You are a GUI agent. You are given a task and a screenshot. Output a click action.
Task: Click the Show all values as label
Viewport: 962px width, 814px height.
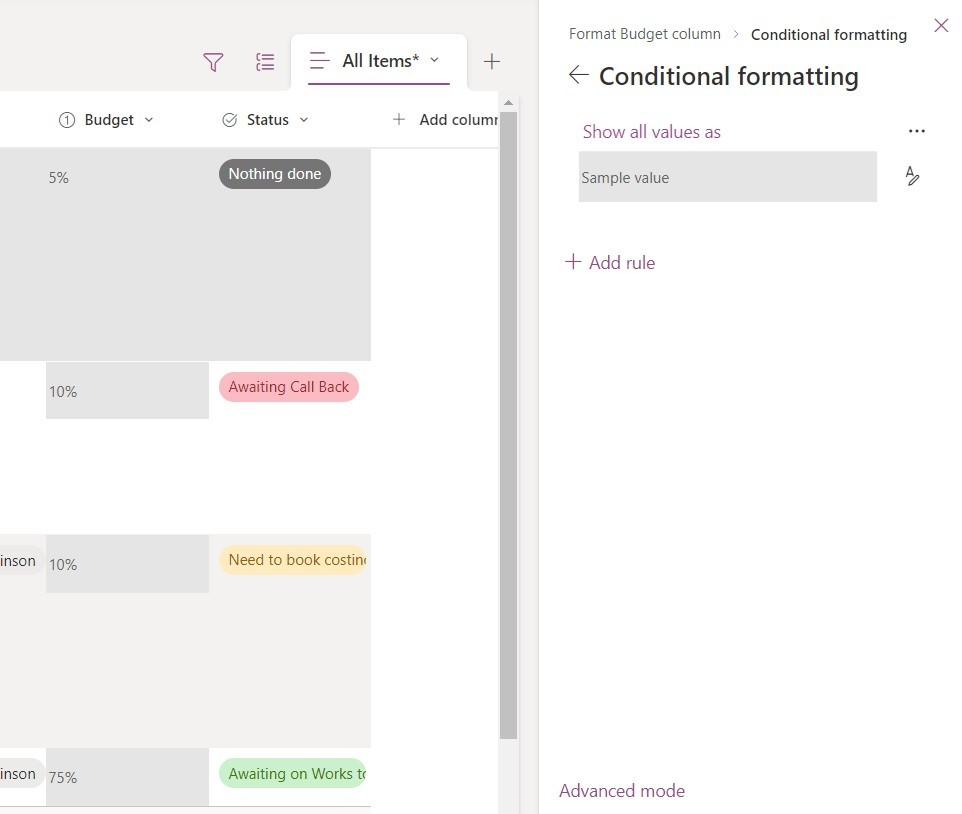pyautogui.click(x=652, y=132)
